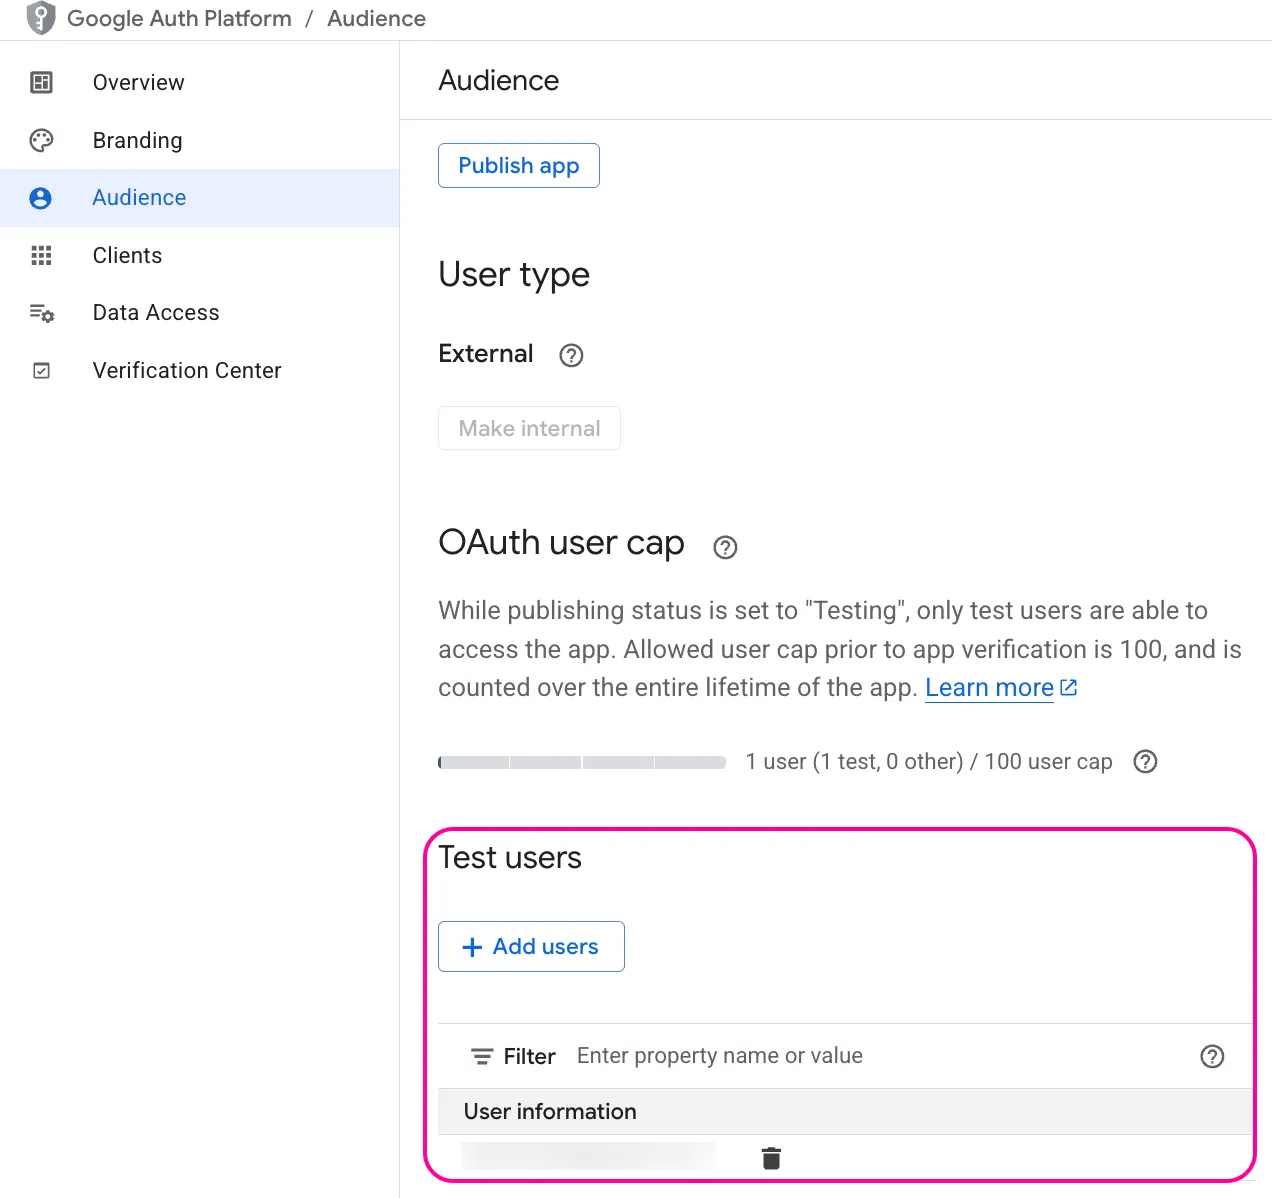
Task: Open the Overview menu item
Action: click(138, 82)
